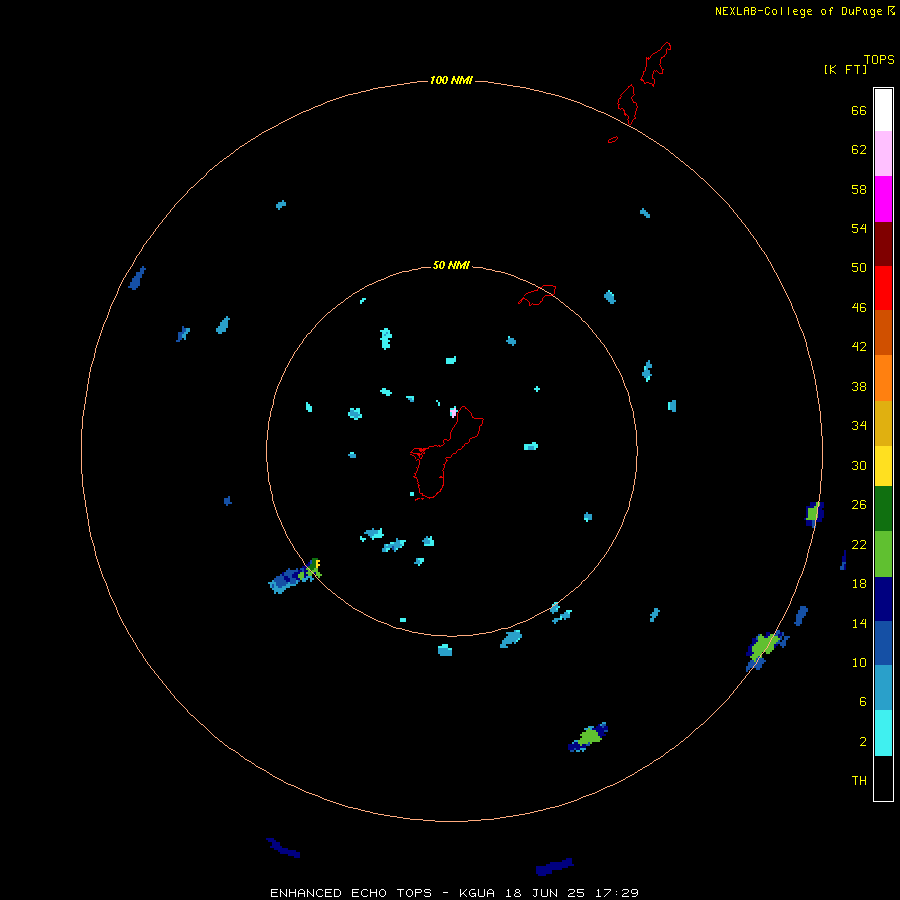Viewport: 900px width, 900px height.
Task: Click the 'ENHANCED ECHO TOPS' caption text
Action: click(351, 893)
